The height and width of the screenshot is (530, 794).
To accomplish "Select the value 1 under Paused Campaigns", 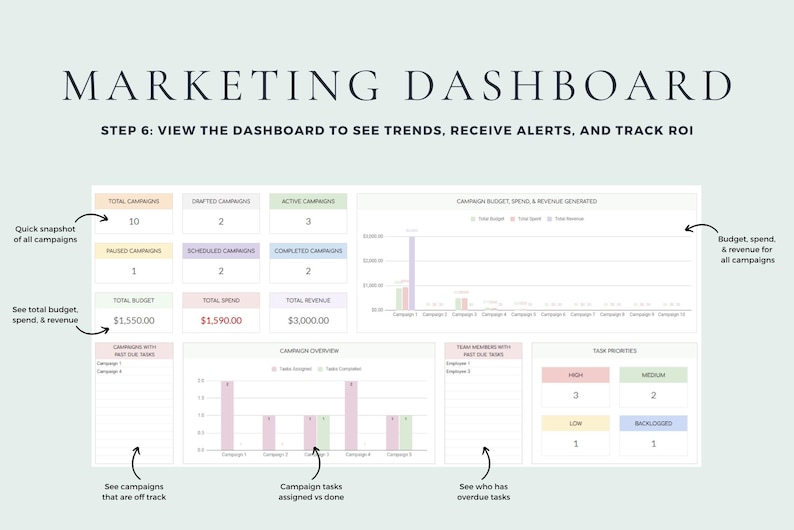I will click(134, 271).
